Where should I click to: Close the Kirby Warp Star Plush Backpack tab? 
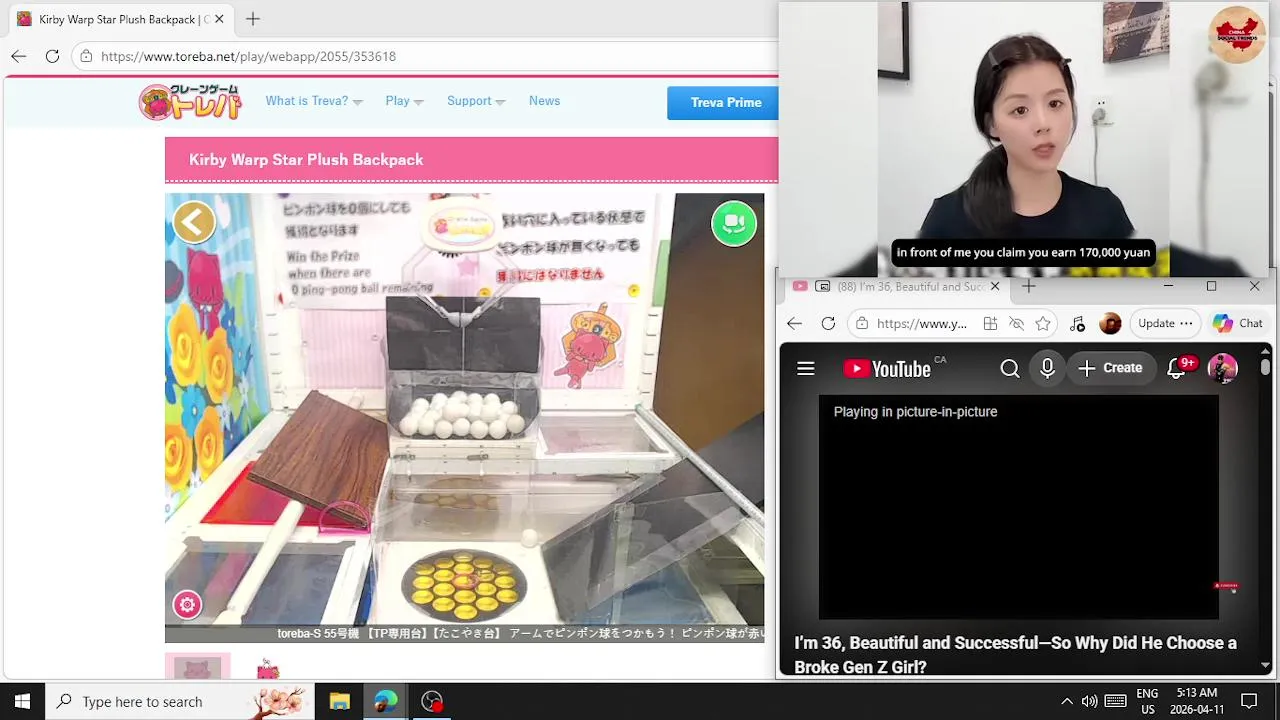(x=219, y=19)
